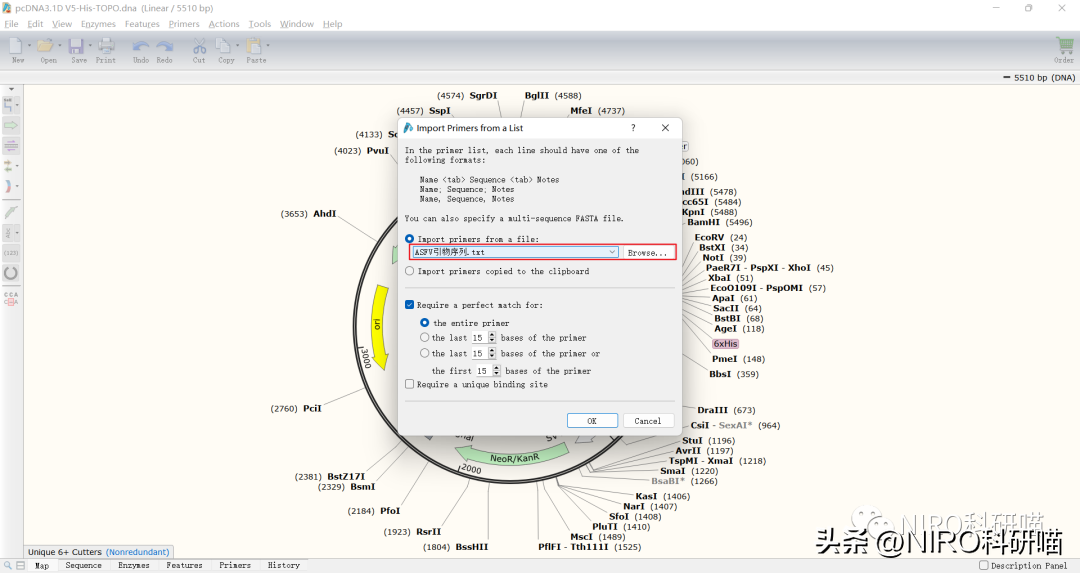
Task: Expand the Open button dropdown arrow
Action: (x=60, y=46)
